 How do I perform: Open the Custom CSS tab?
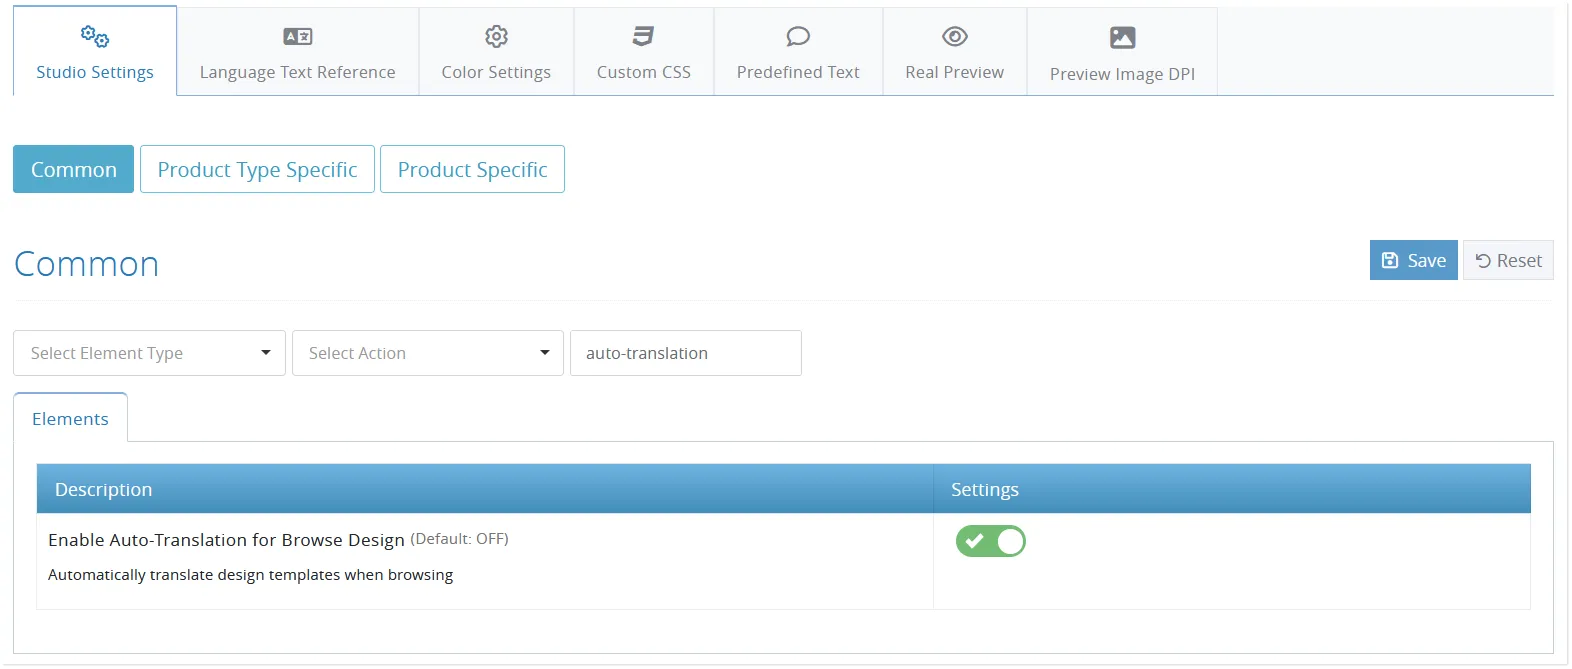644,52
